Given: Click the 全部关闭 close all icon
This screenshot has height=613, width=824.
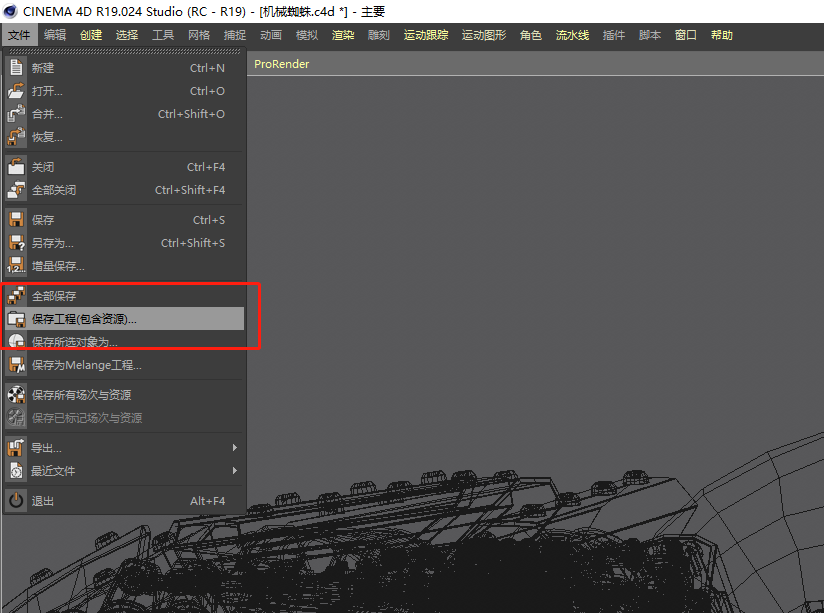Looking at the screenshot, I should point(16,190).
